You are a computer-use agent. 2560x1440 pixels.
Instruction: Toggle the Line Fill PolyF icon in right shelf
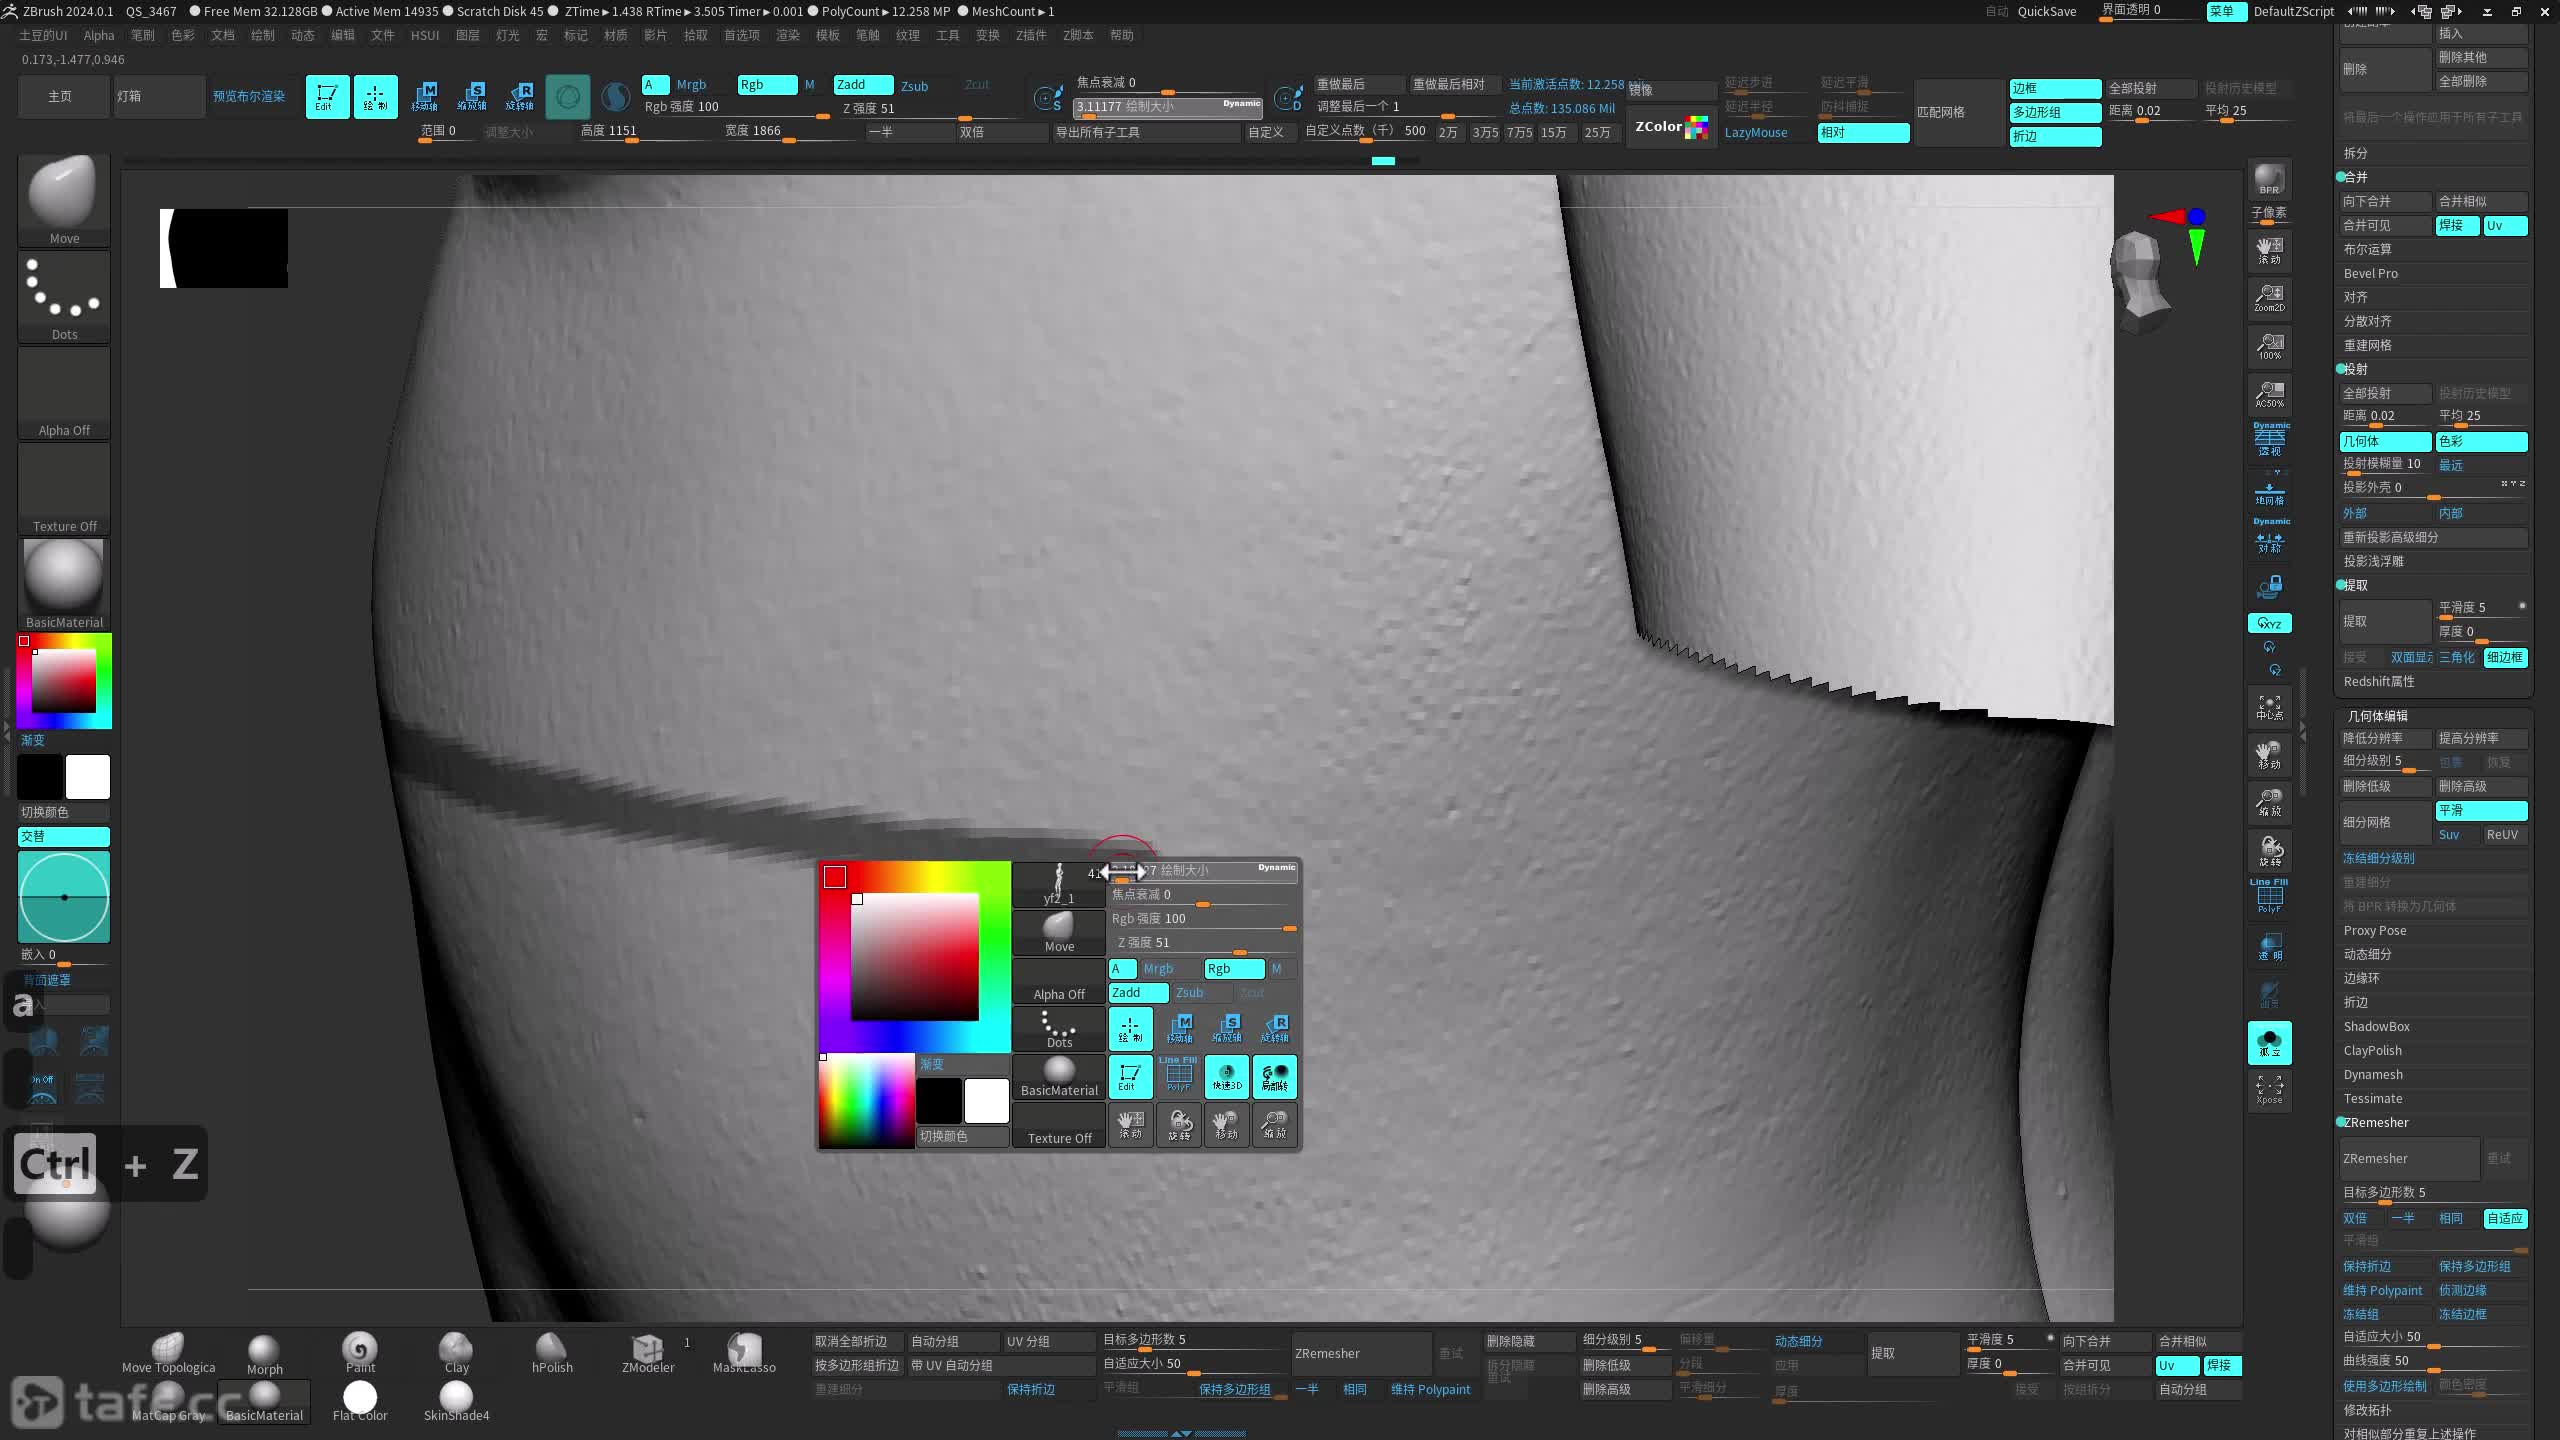click(x=2269, y=897)
